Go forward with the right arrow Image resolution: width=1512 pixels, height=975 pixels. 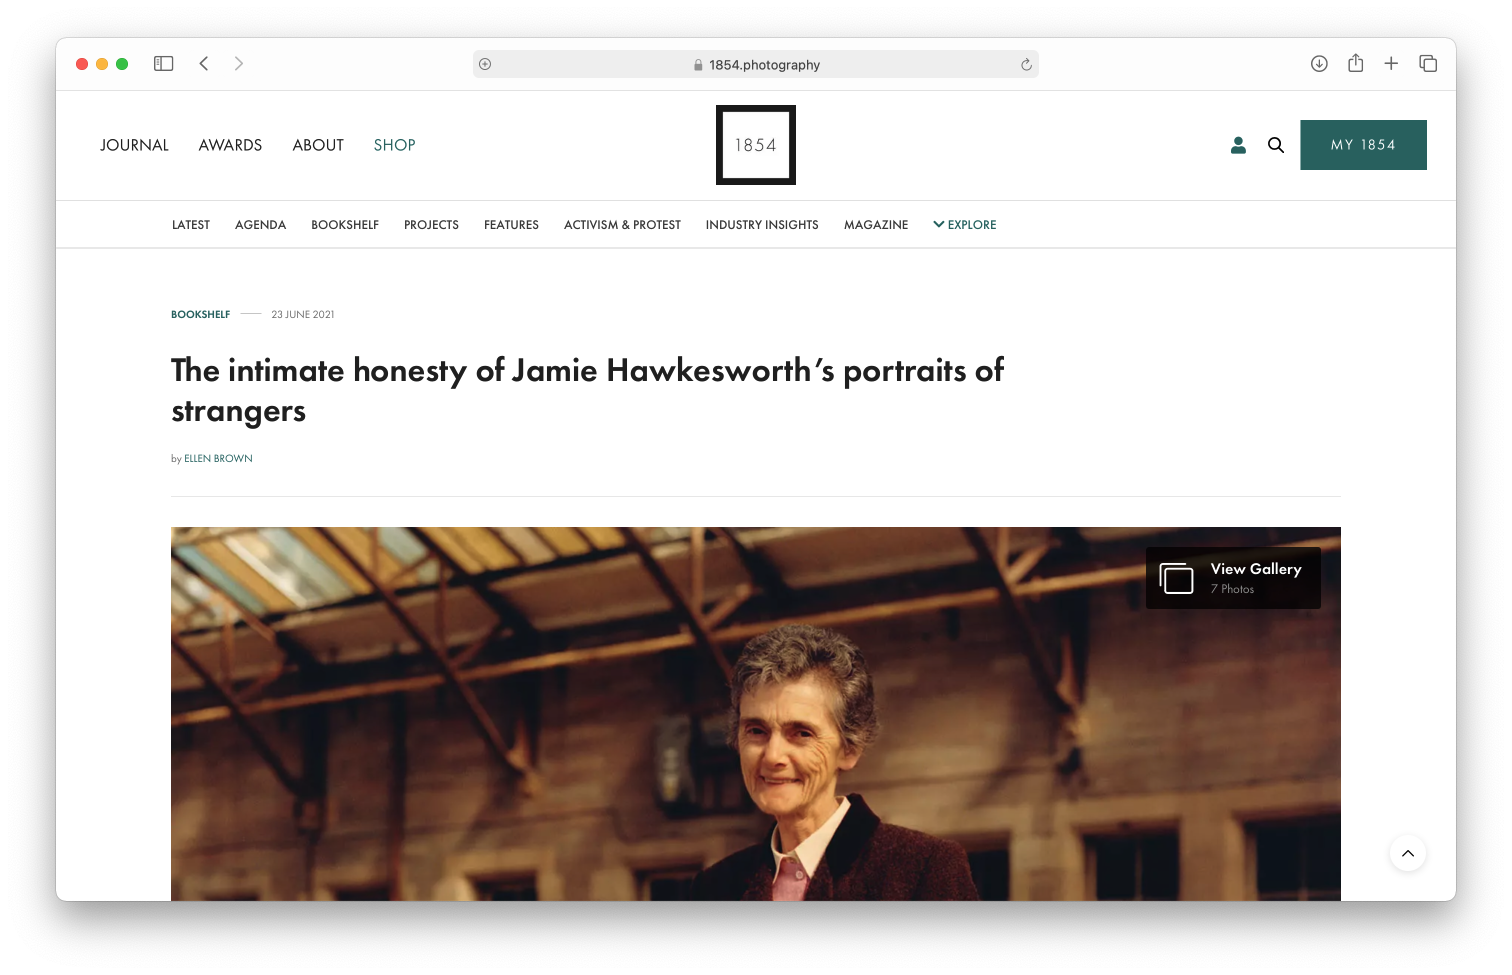(239, 64)
